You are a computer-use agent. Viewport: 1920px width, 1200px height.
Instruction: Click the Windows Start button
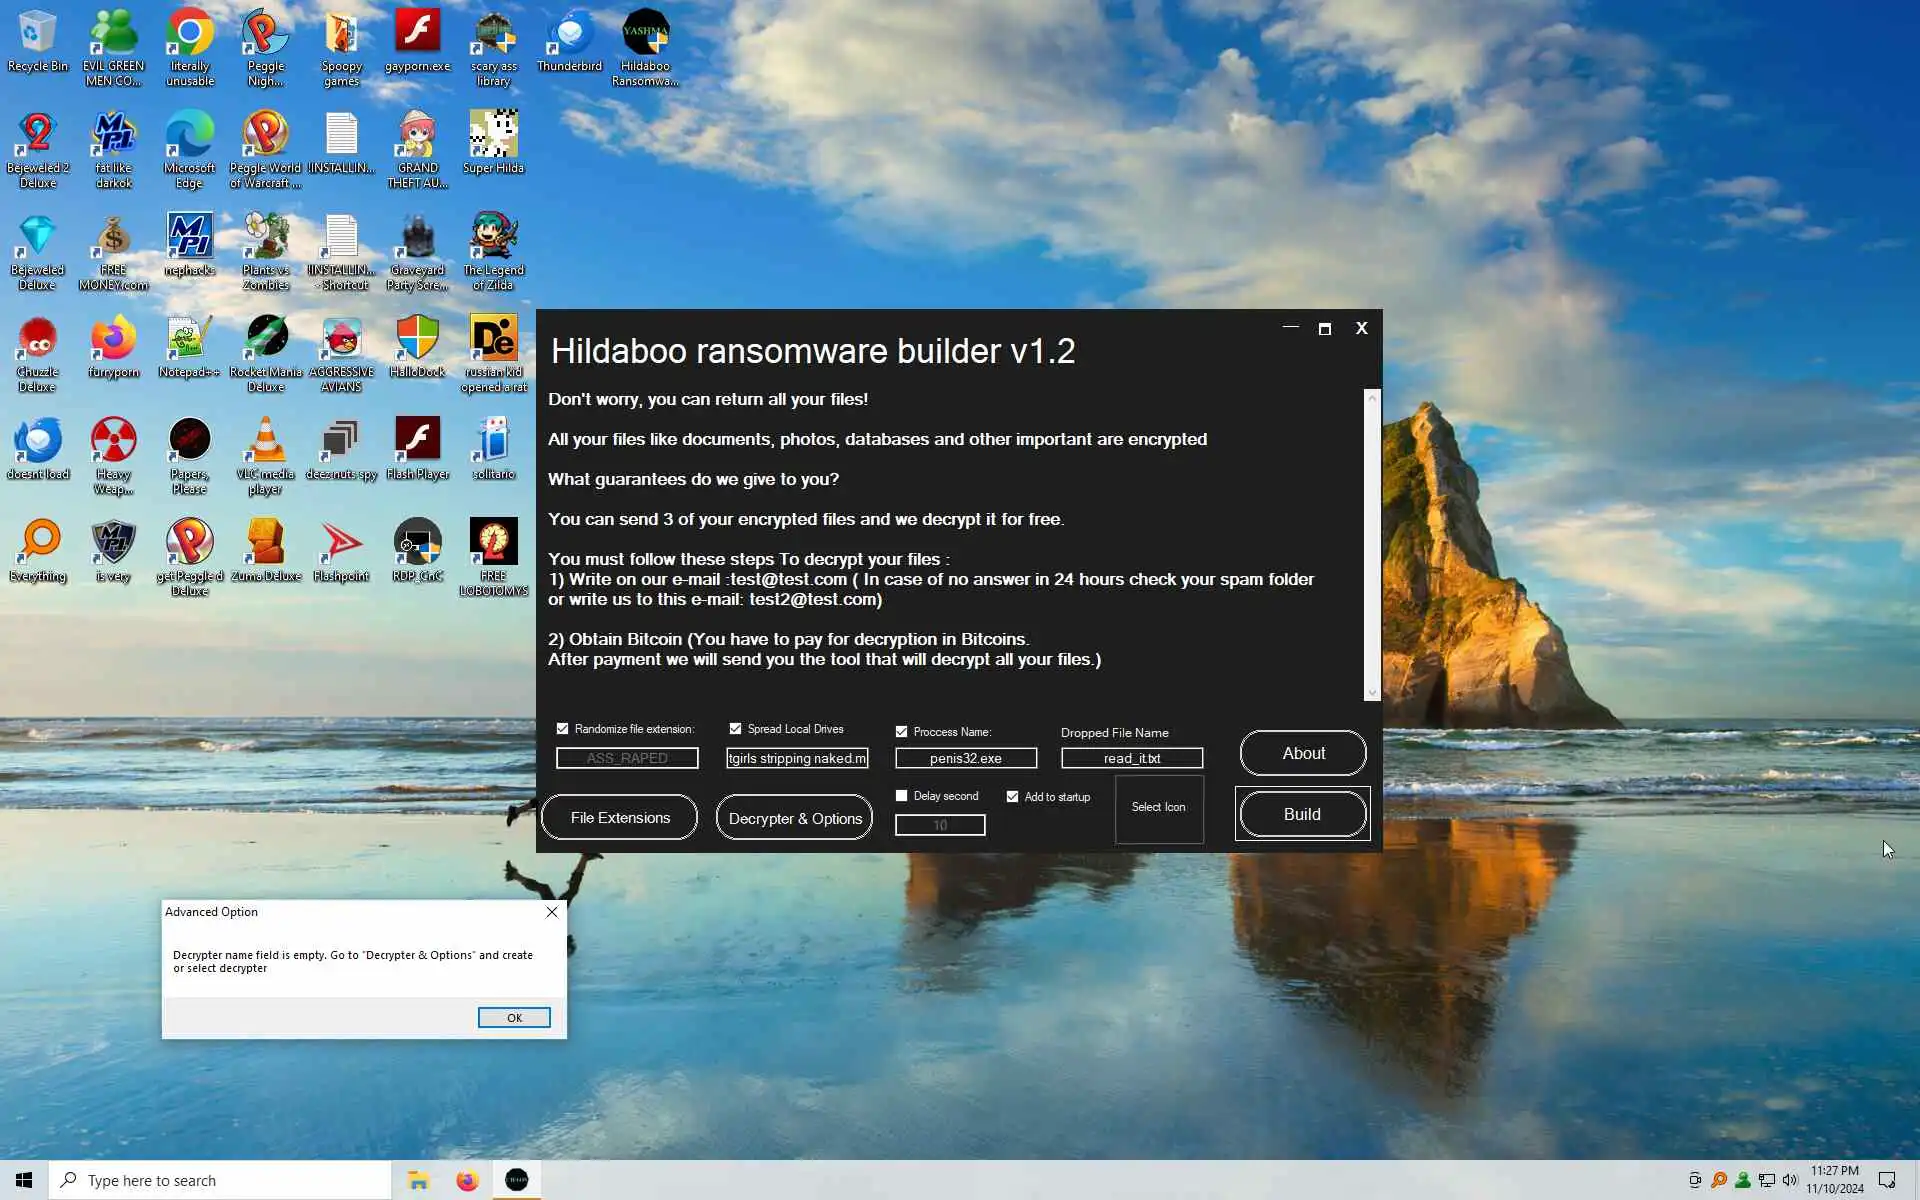[24, 1181]
